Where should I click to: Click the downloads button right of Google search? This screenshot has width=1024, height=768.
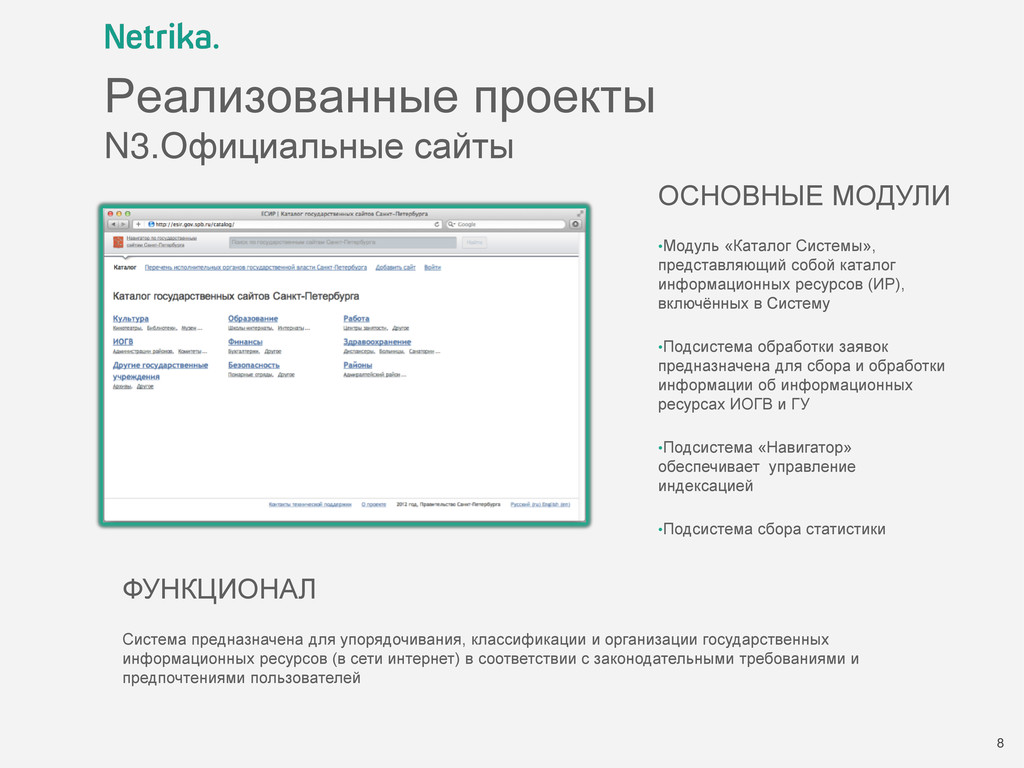click(575, 224)
